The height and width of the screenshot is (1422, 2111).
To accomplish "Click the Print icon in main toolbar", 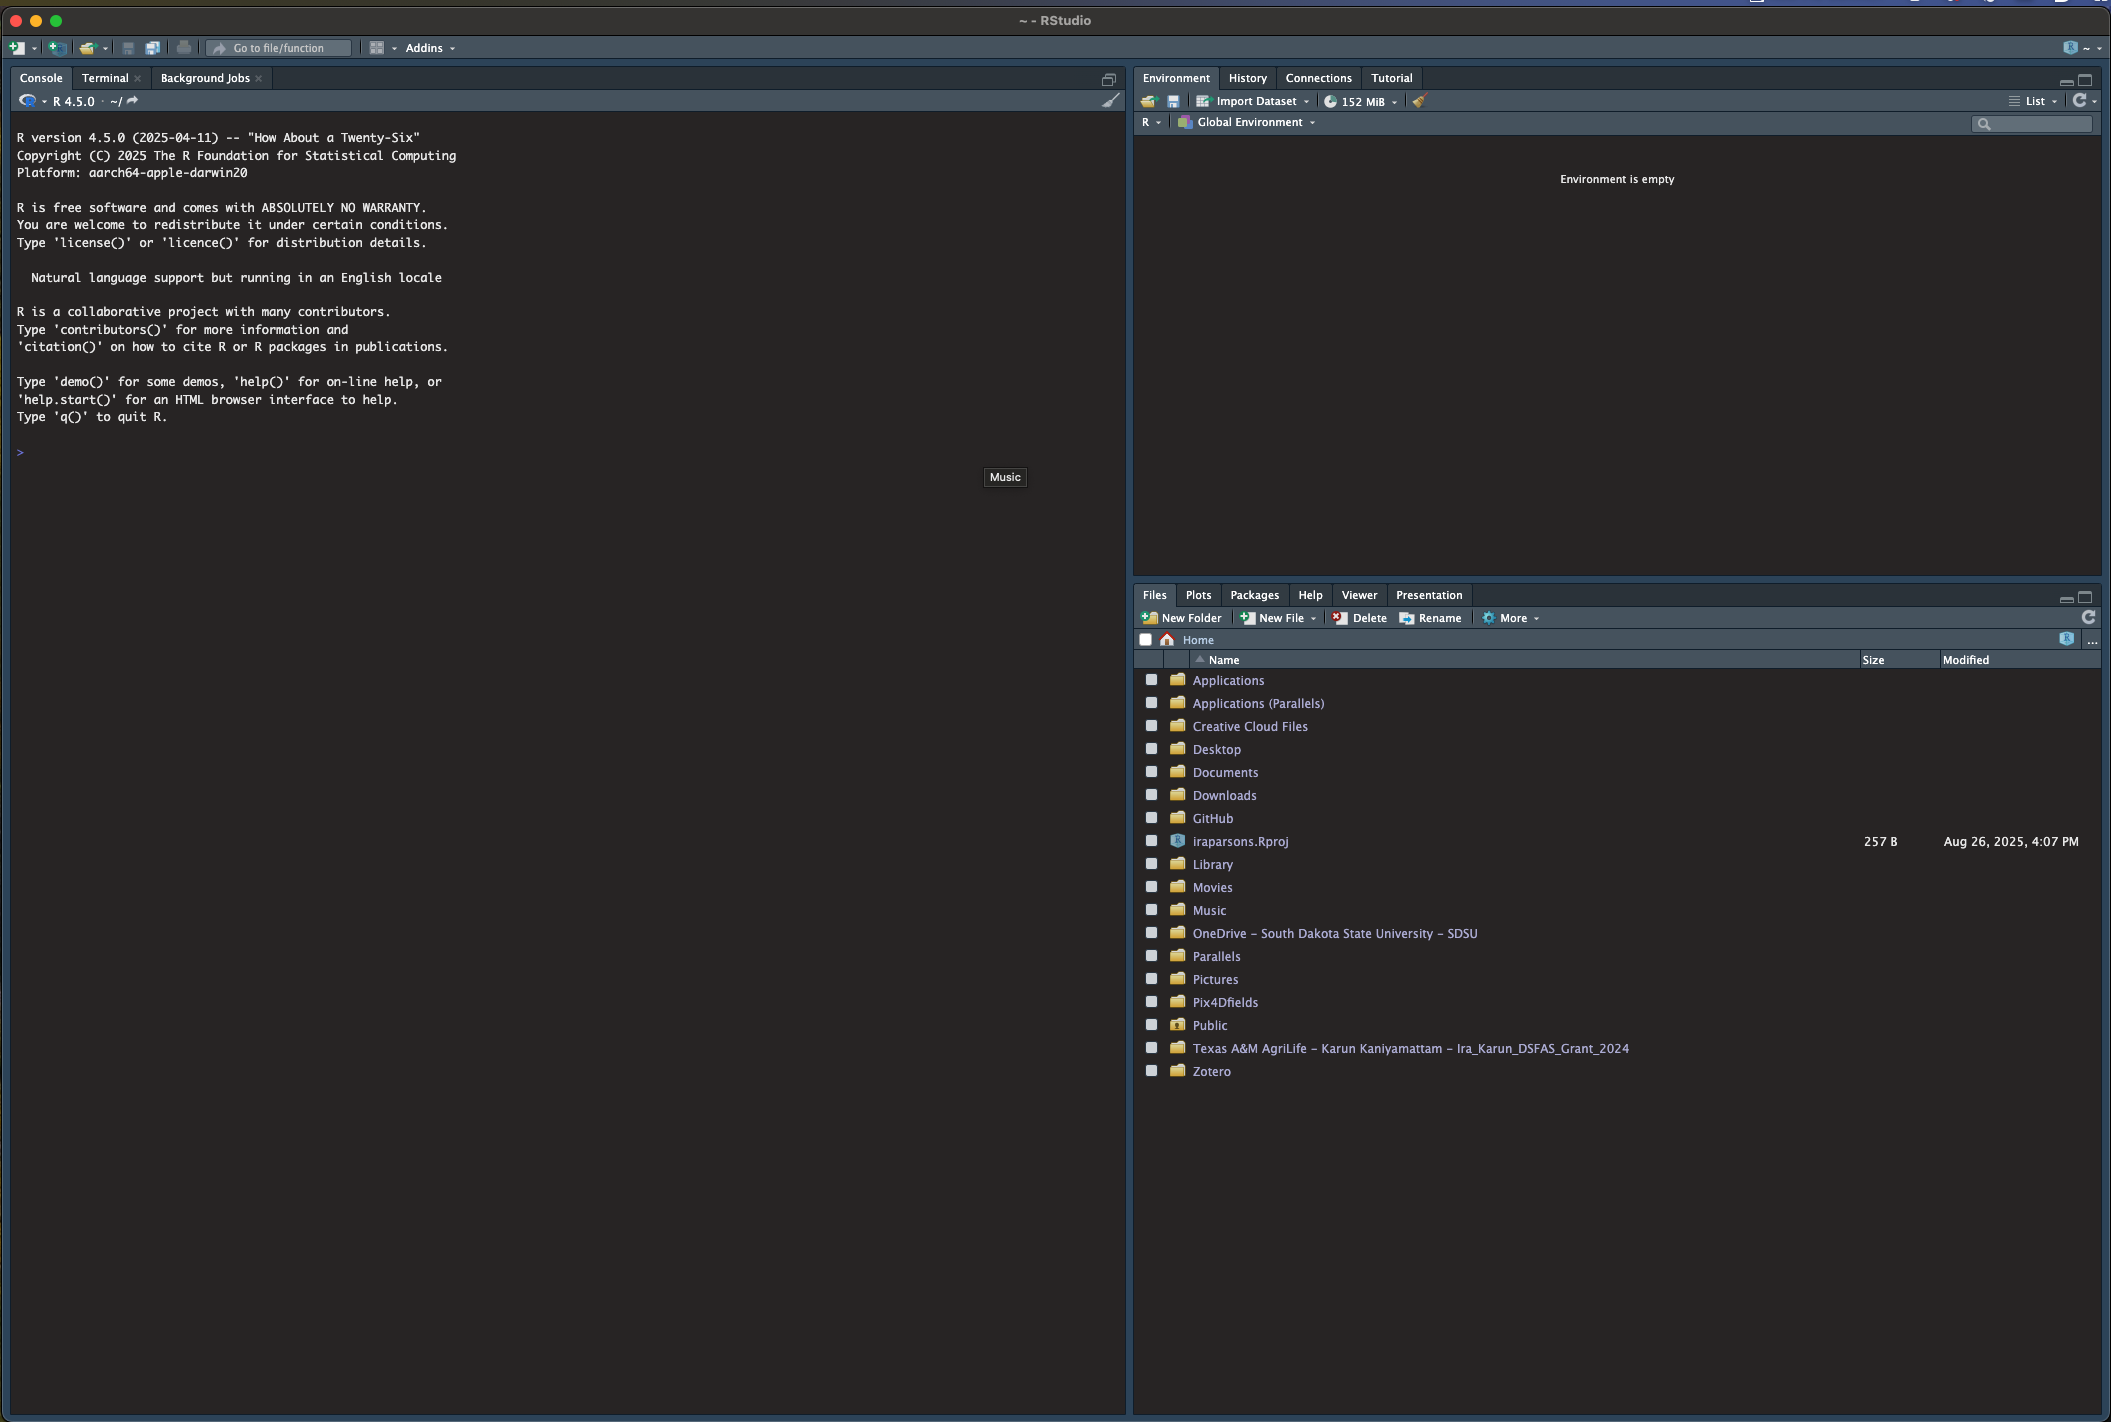I will coord(183,48).
